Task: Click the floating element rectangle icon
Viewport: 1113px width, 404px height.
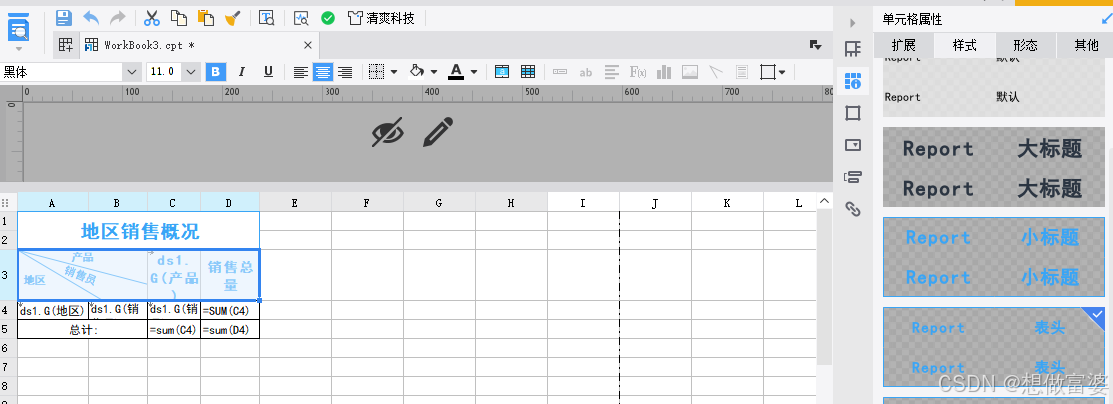Action: [x=768, y=72]
